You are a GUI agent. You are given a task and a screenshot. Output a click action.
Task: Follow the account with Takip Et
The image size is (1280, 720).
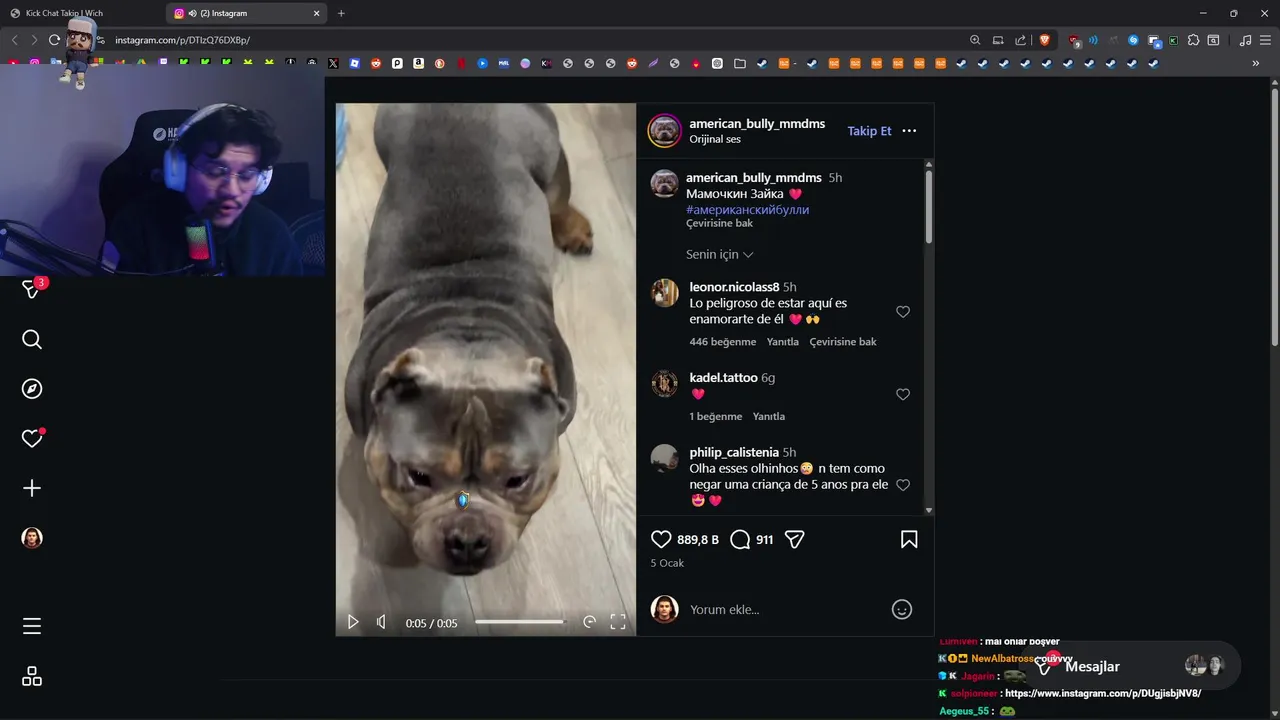pyautogui.click(x=869, y=131)
